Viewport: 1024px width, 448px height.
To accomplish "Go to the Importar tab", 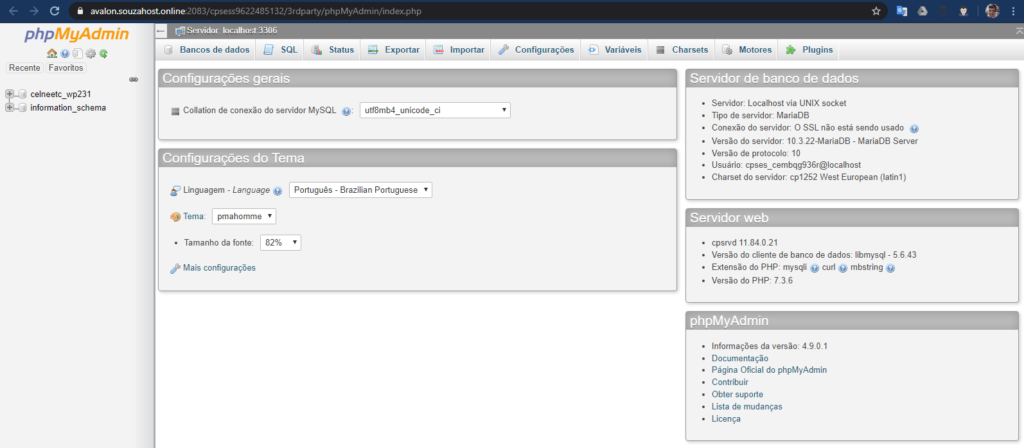I will [459, 50].
